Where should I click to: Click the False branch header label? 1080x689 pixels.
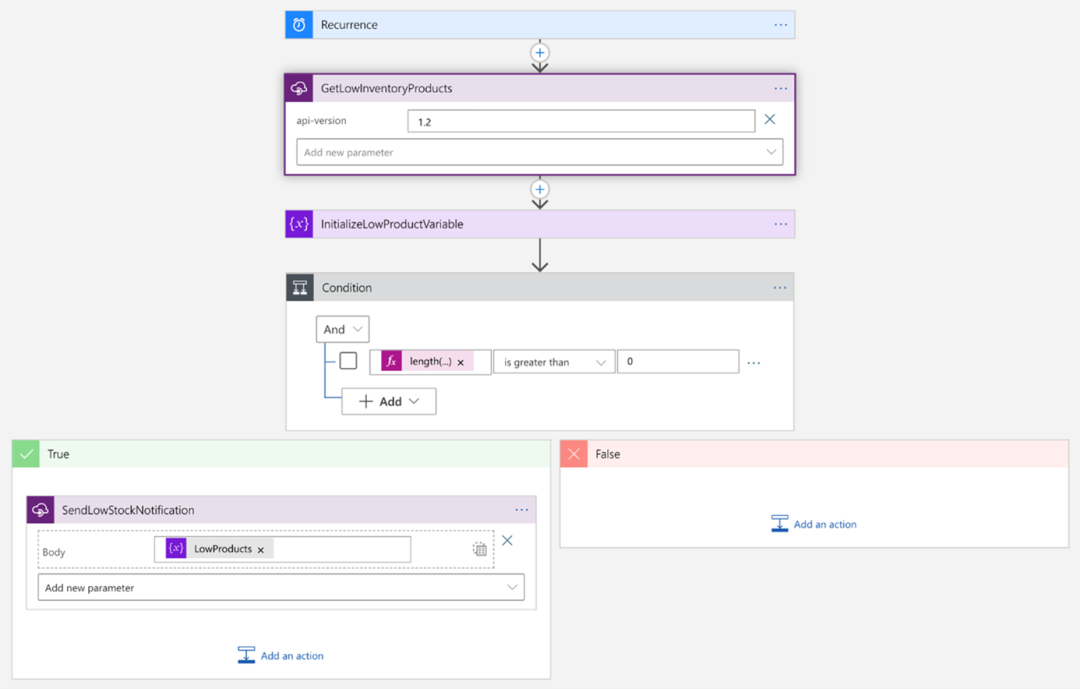[608, 454]
